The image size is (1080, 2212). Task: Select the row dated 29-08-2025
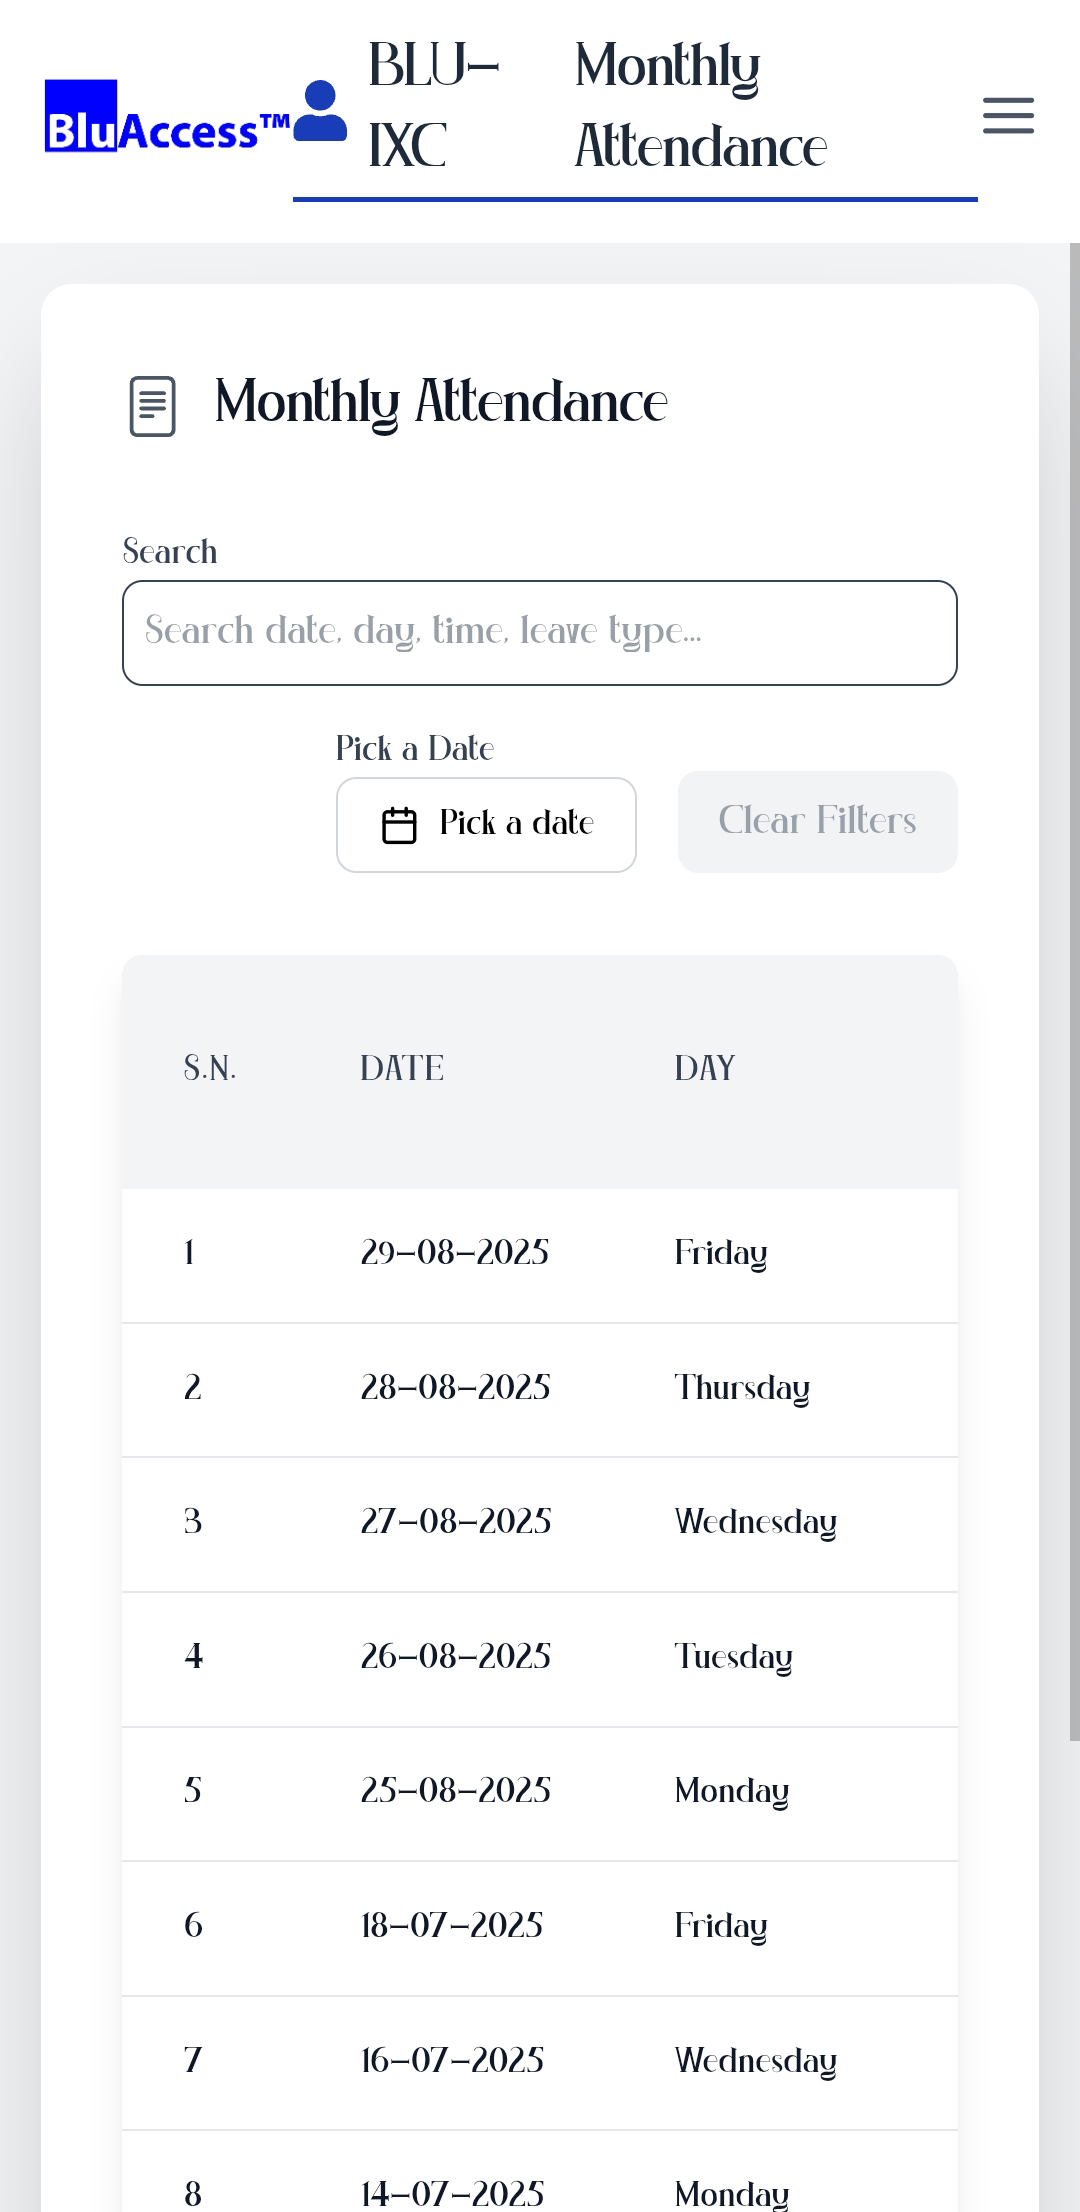(540, 1254)
